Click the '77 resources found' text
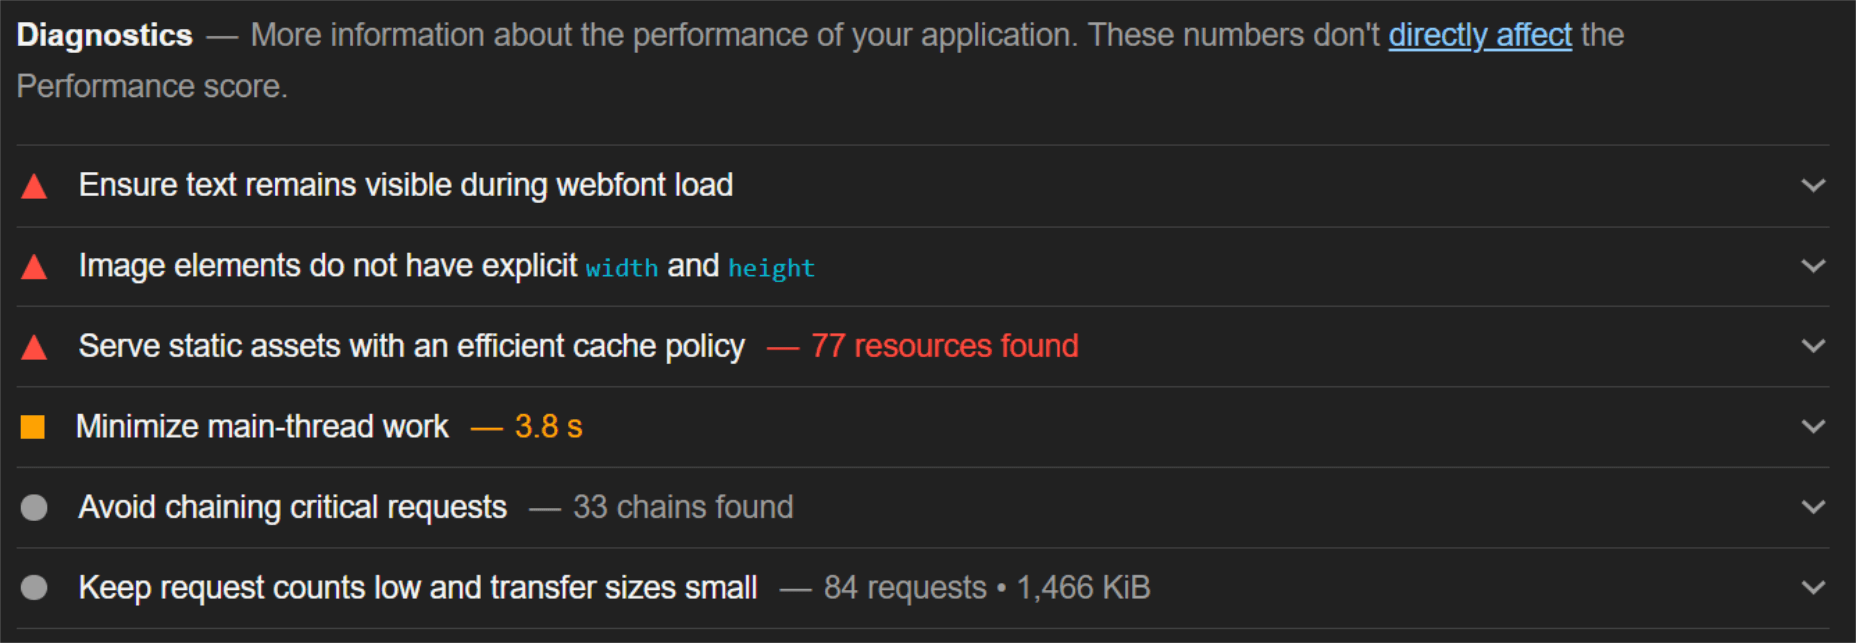The width and height of the screenshot is (1856, 643). click(944, 346)
